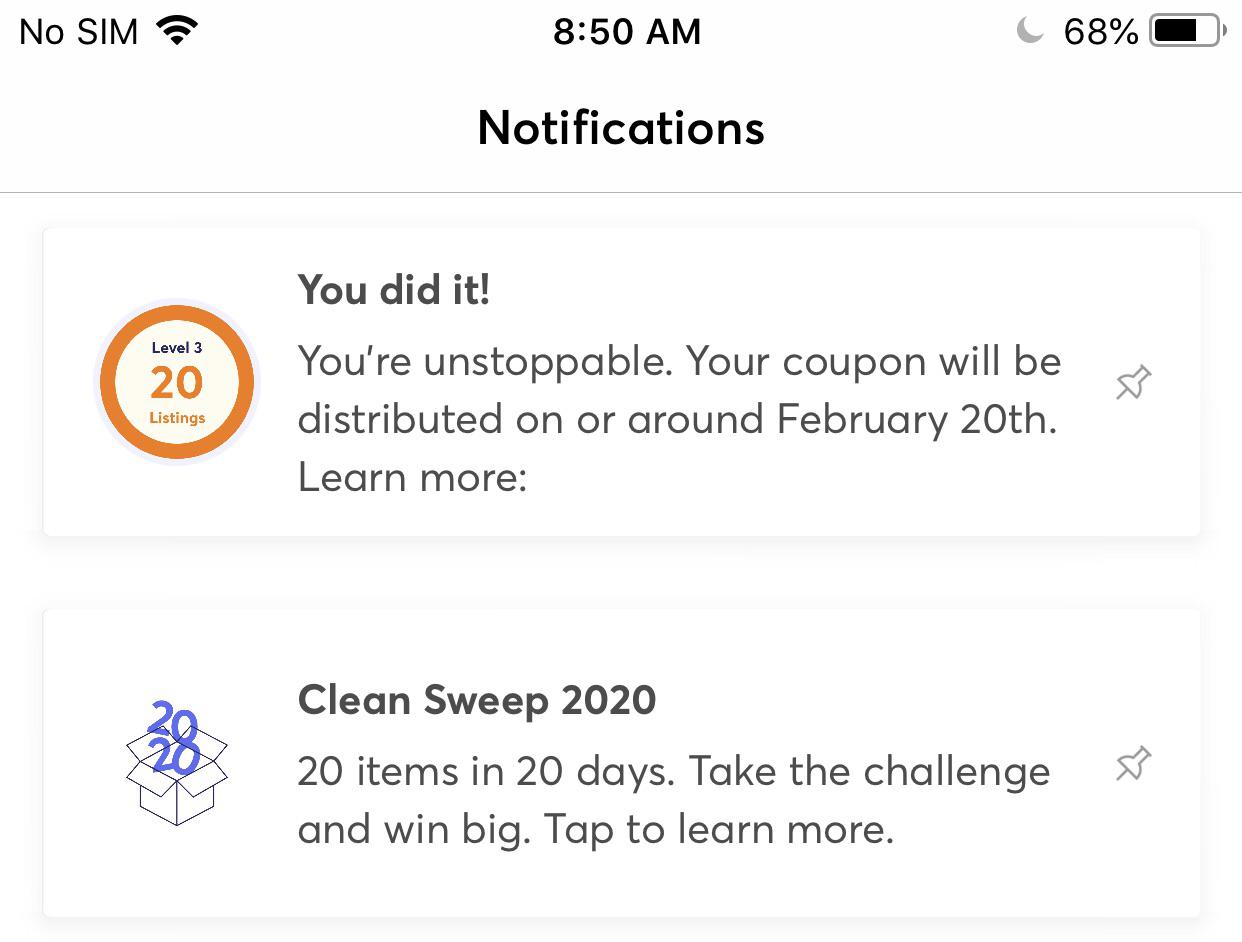This screenshot has height=942, width=1242.
Task: Tap the Do Not Disturb moon icon
Action: point(1031,31)
